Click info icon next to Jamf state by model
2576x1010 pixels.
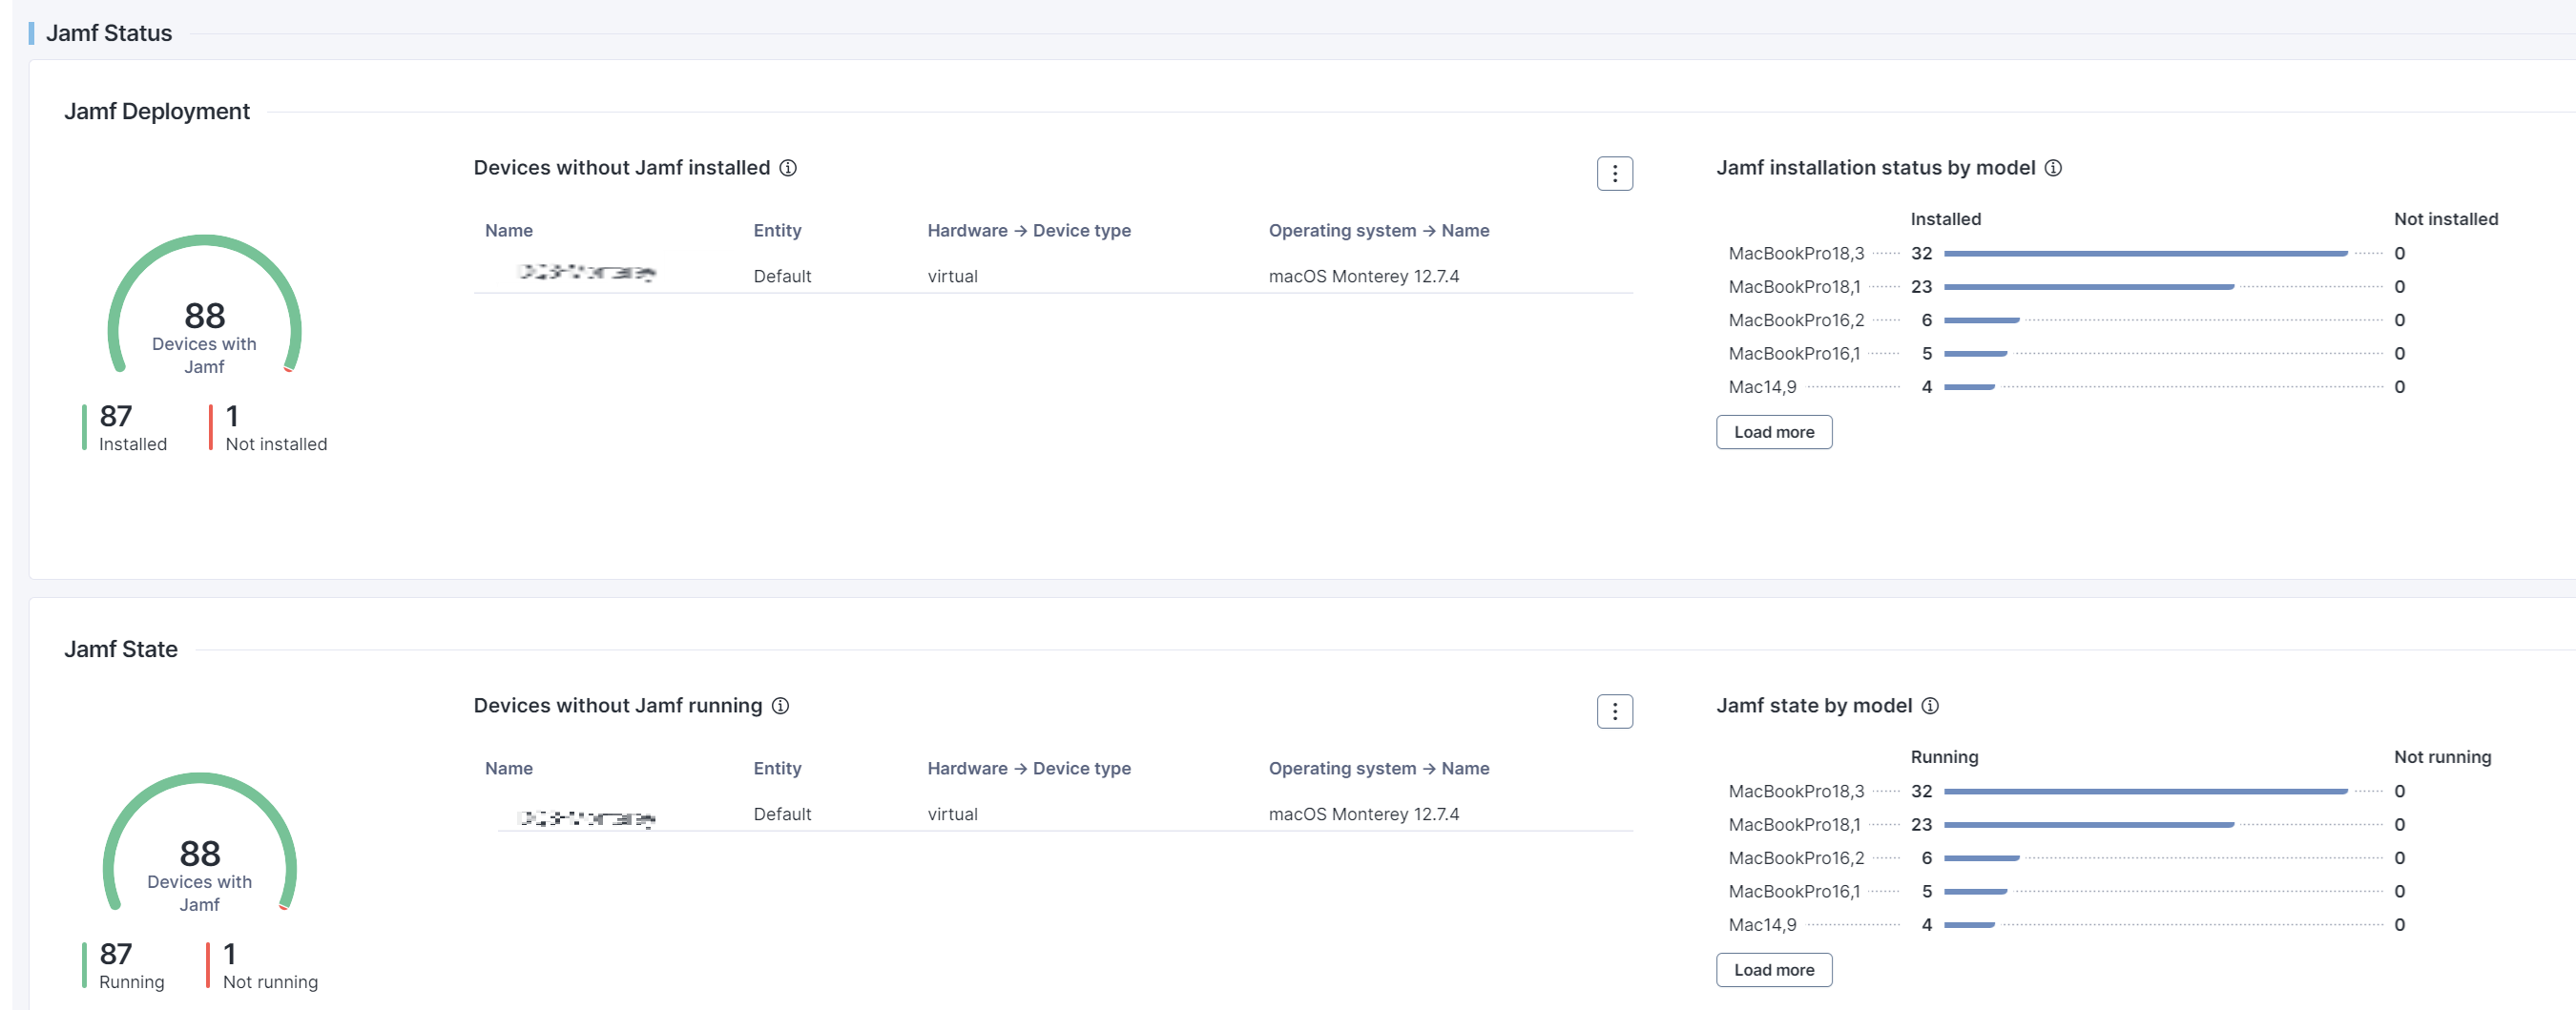tap(1930, 706)
